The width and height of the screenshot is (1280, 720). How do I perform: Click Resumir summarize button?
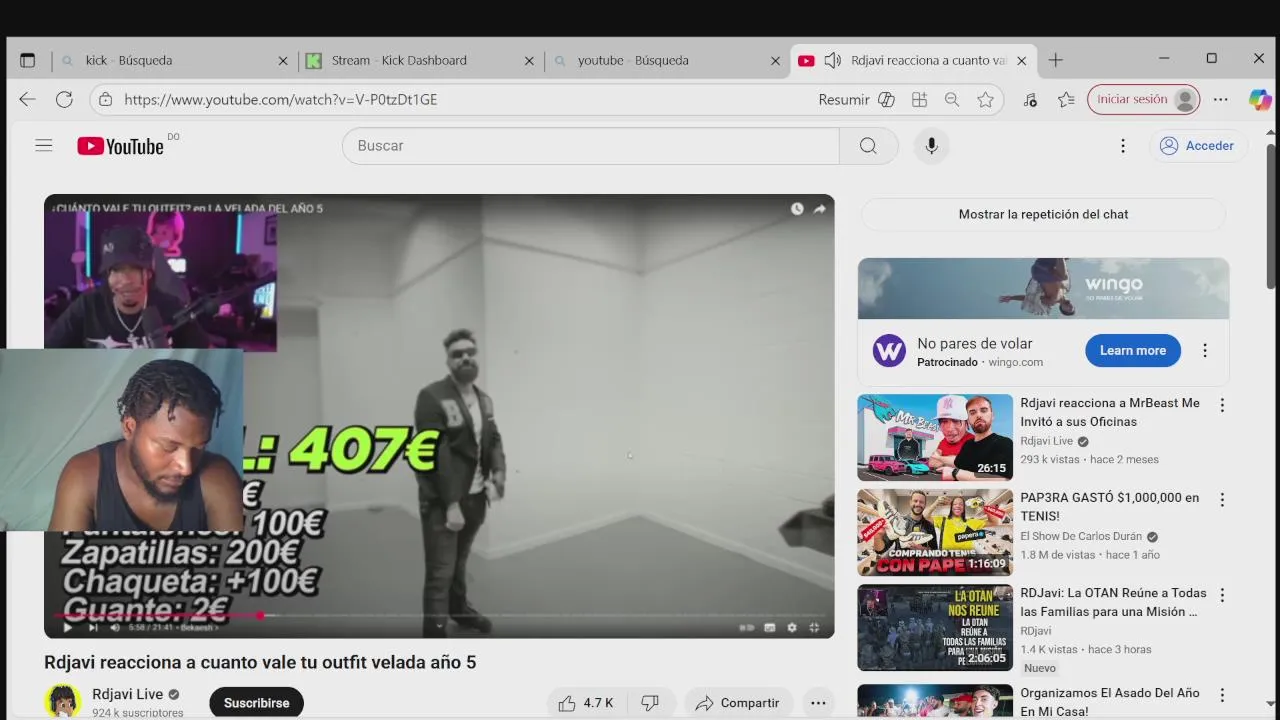pos(856,100)
